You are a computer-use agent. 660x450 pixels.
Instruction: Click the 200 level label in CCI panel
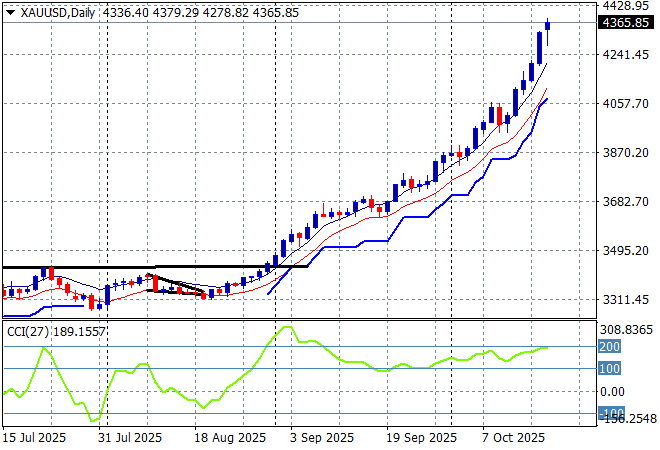tap(610, 347)
